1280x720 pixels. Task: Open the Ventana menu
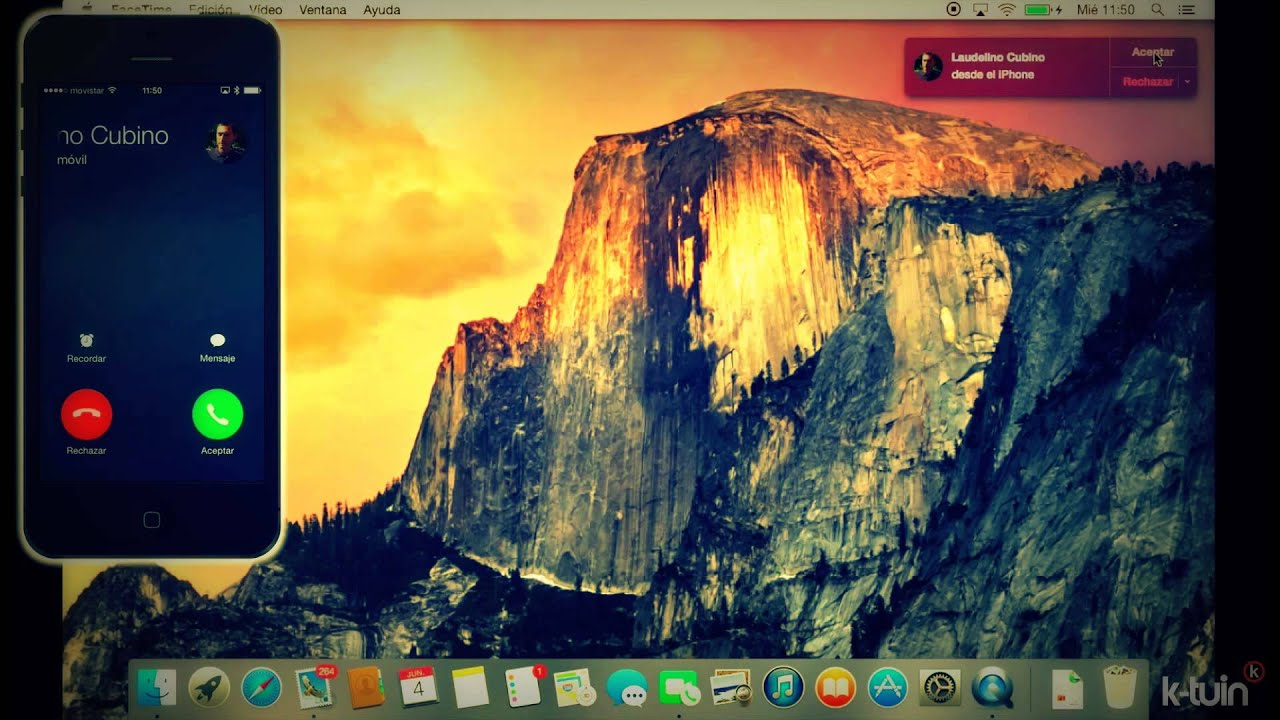(x=323, y=9)
